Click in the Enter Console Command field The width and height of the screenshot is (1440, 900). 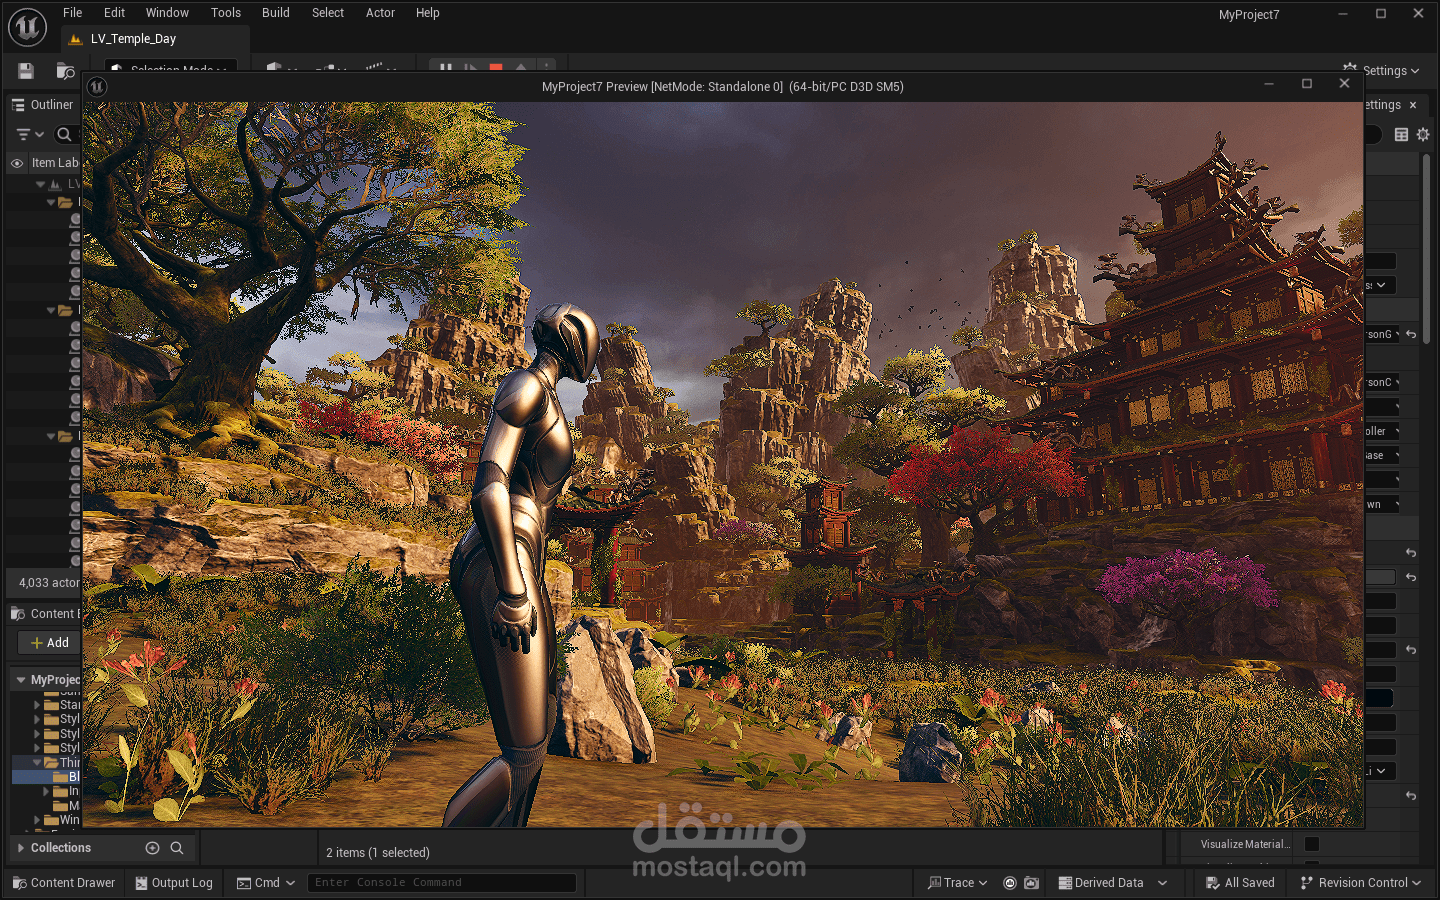pos(441,883)
